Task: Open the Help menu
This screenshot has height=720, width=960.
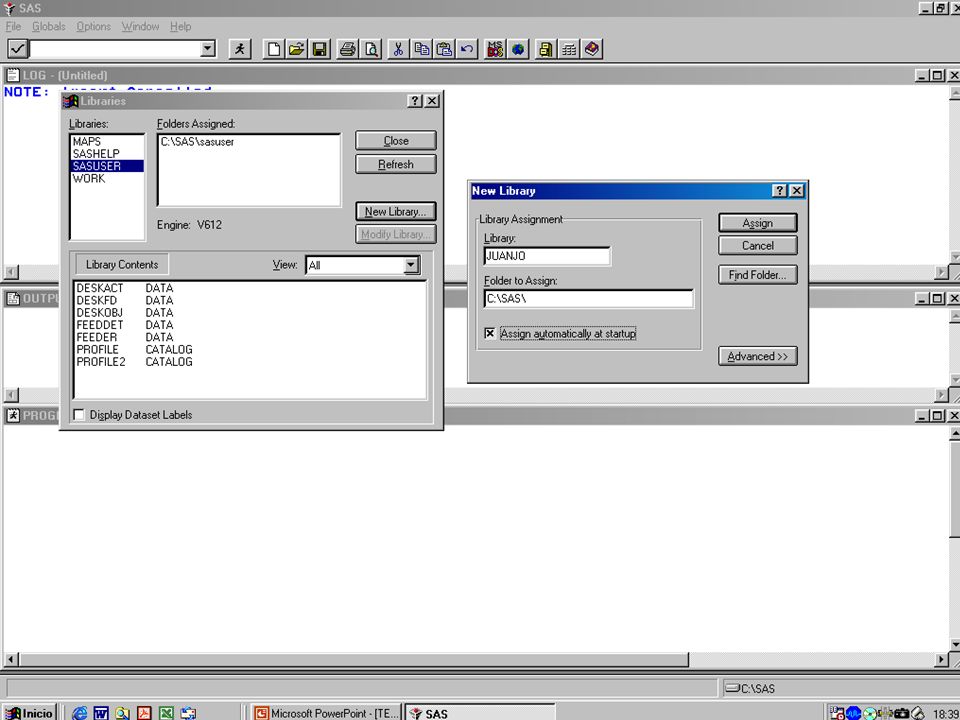Action: (x=181, y=26)
